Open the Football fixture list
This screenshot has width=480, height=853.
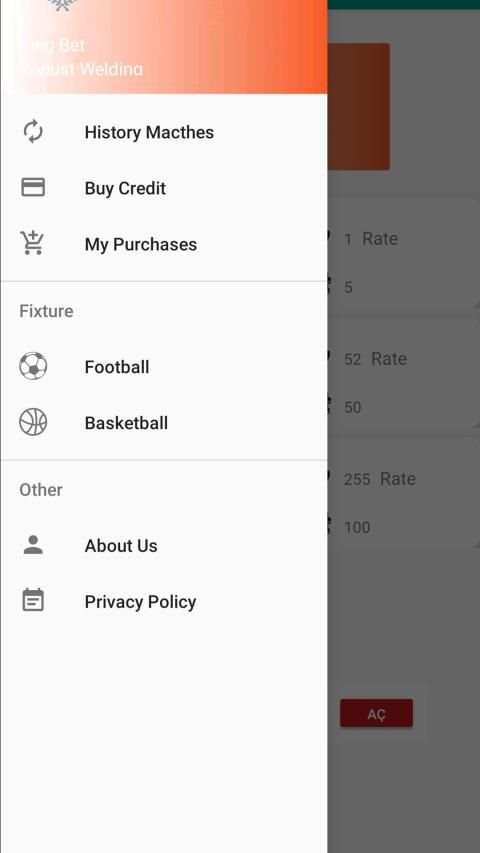[164, 367]
